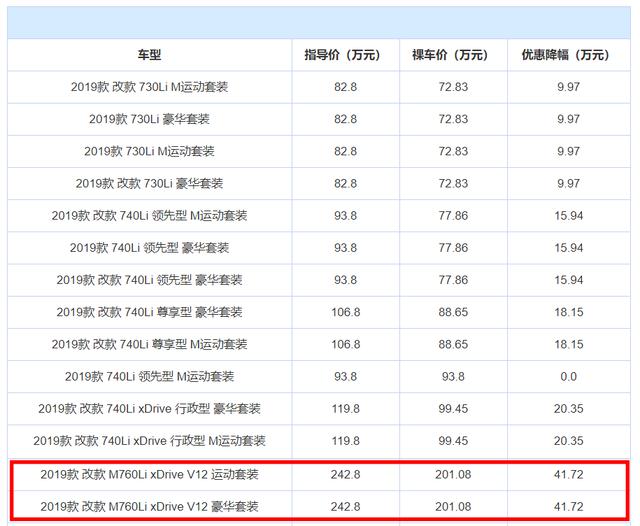Click 93.8 in the 裸车价 column

click(453, 376)
